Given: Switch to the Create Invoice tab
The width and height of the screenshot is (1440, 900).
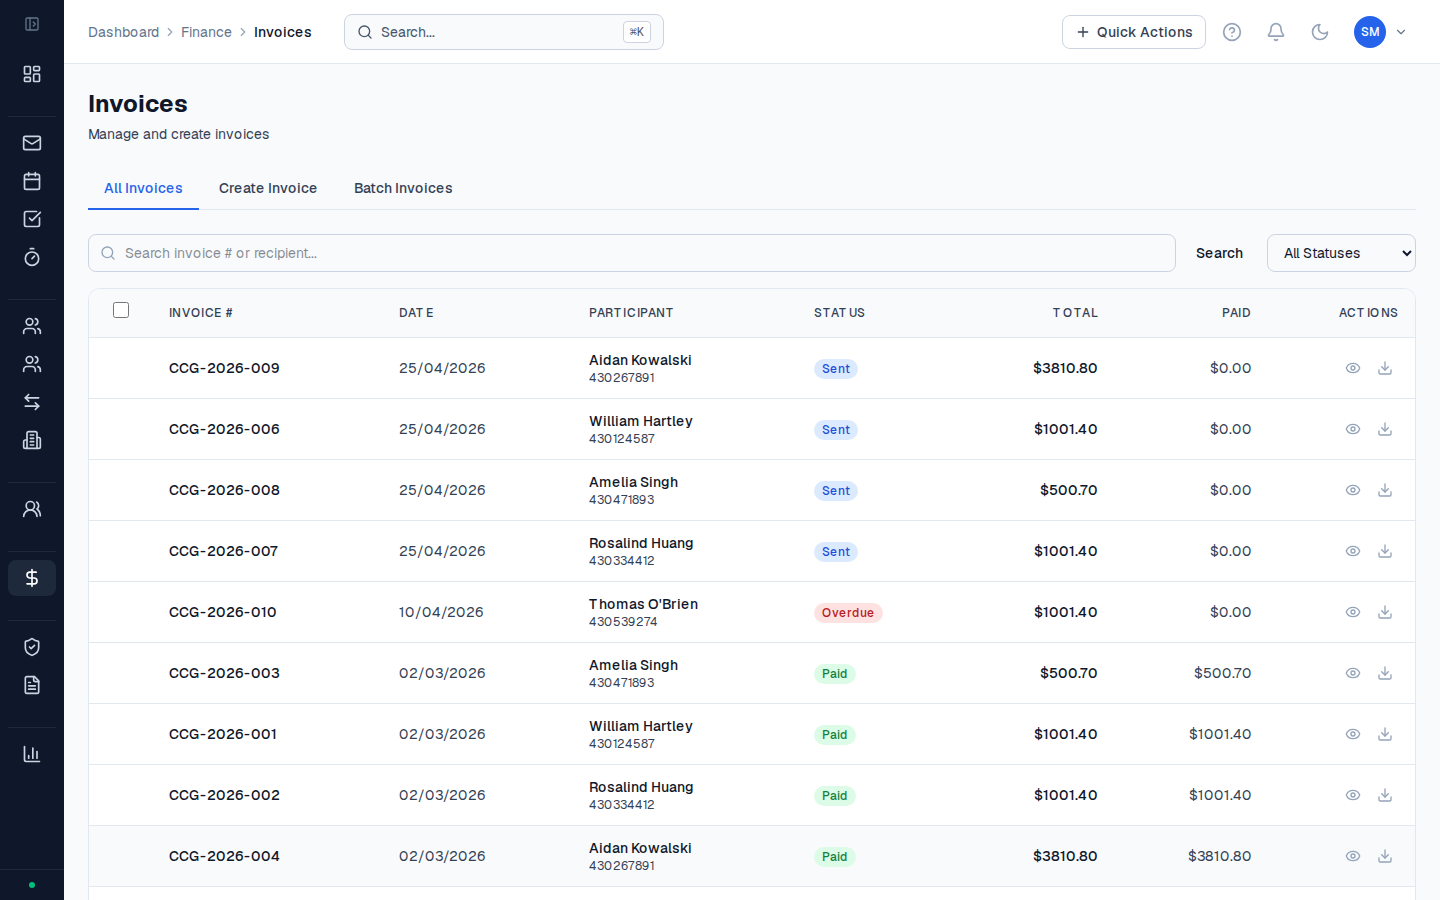Looking at the screenshot, I should click(268, 188).
